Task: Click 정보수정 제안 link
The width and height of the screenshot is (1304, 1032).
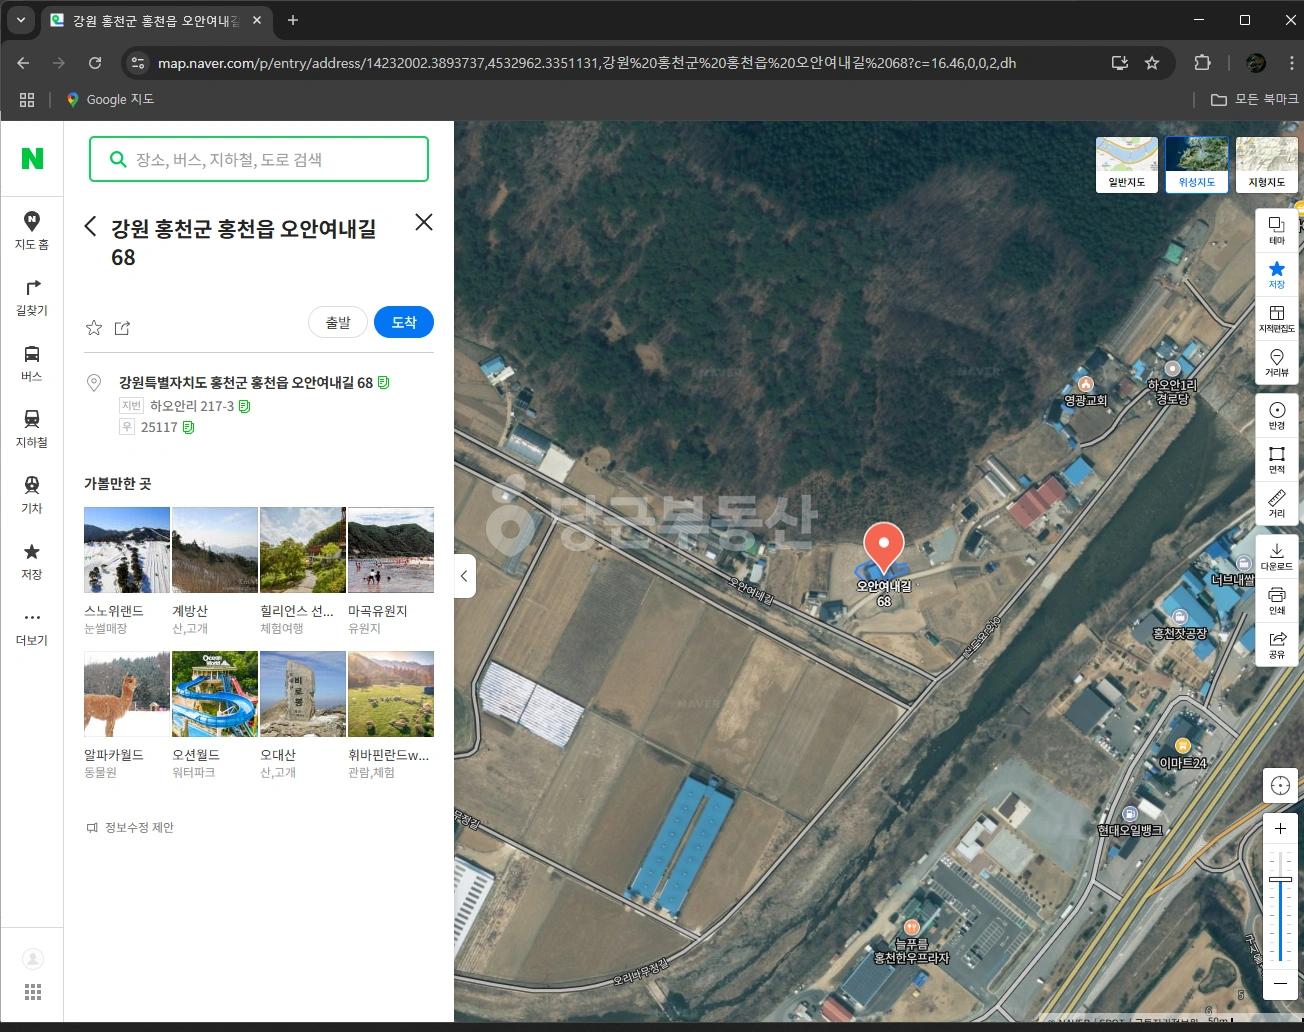Action: click(130, 827)
